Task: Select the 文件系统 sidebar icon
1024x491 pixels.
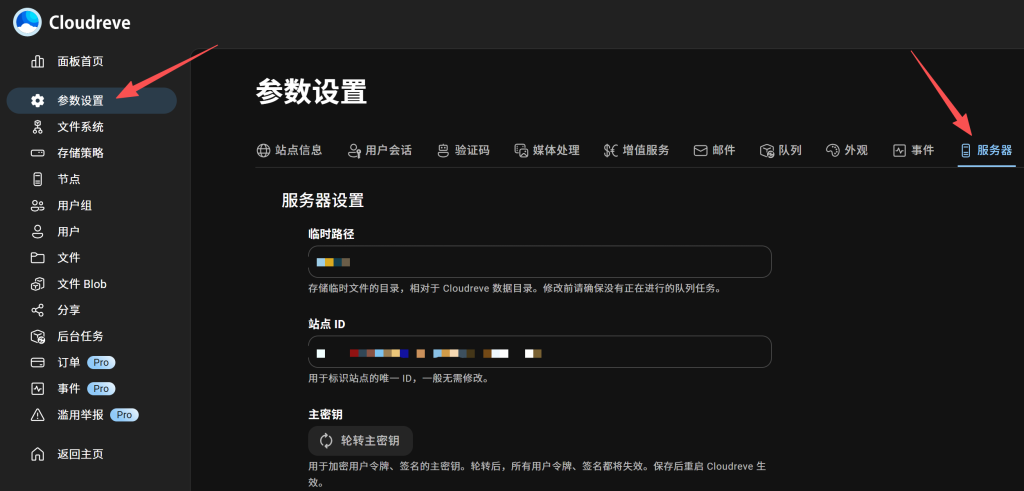Action: pyautogui.click(x=38, y=127)
